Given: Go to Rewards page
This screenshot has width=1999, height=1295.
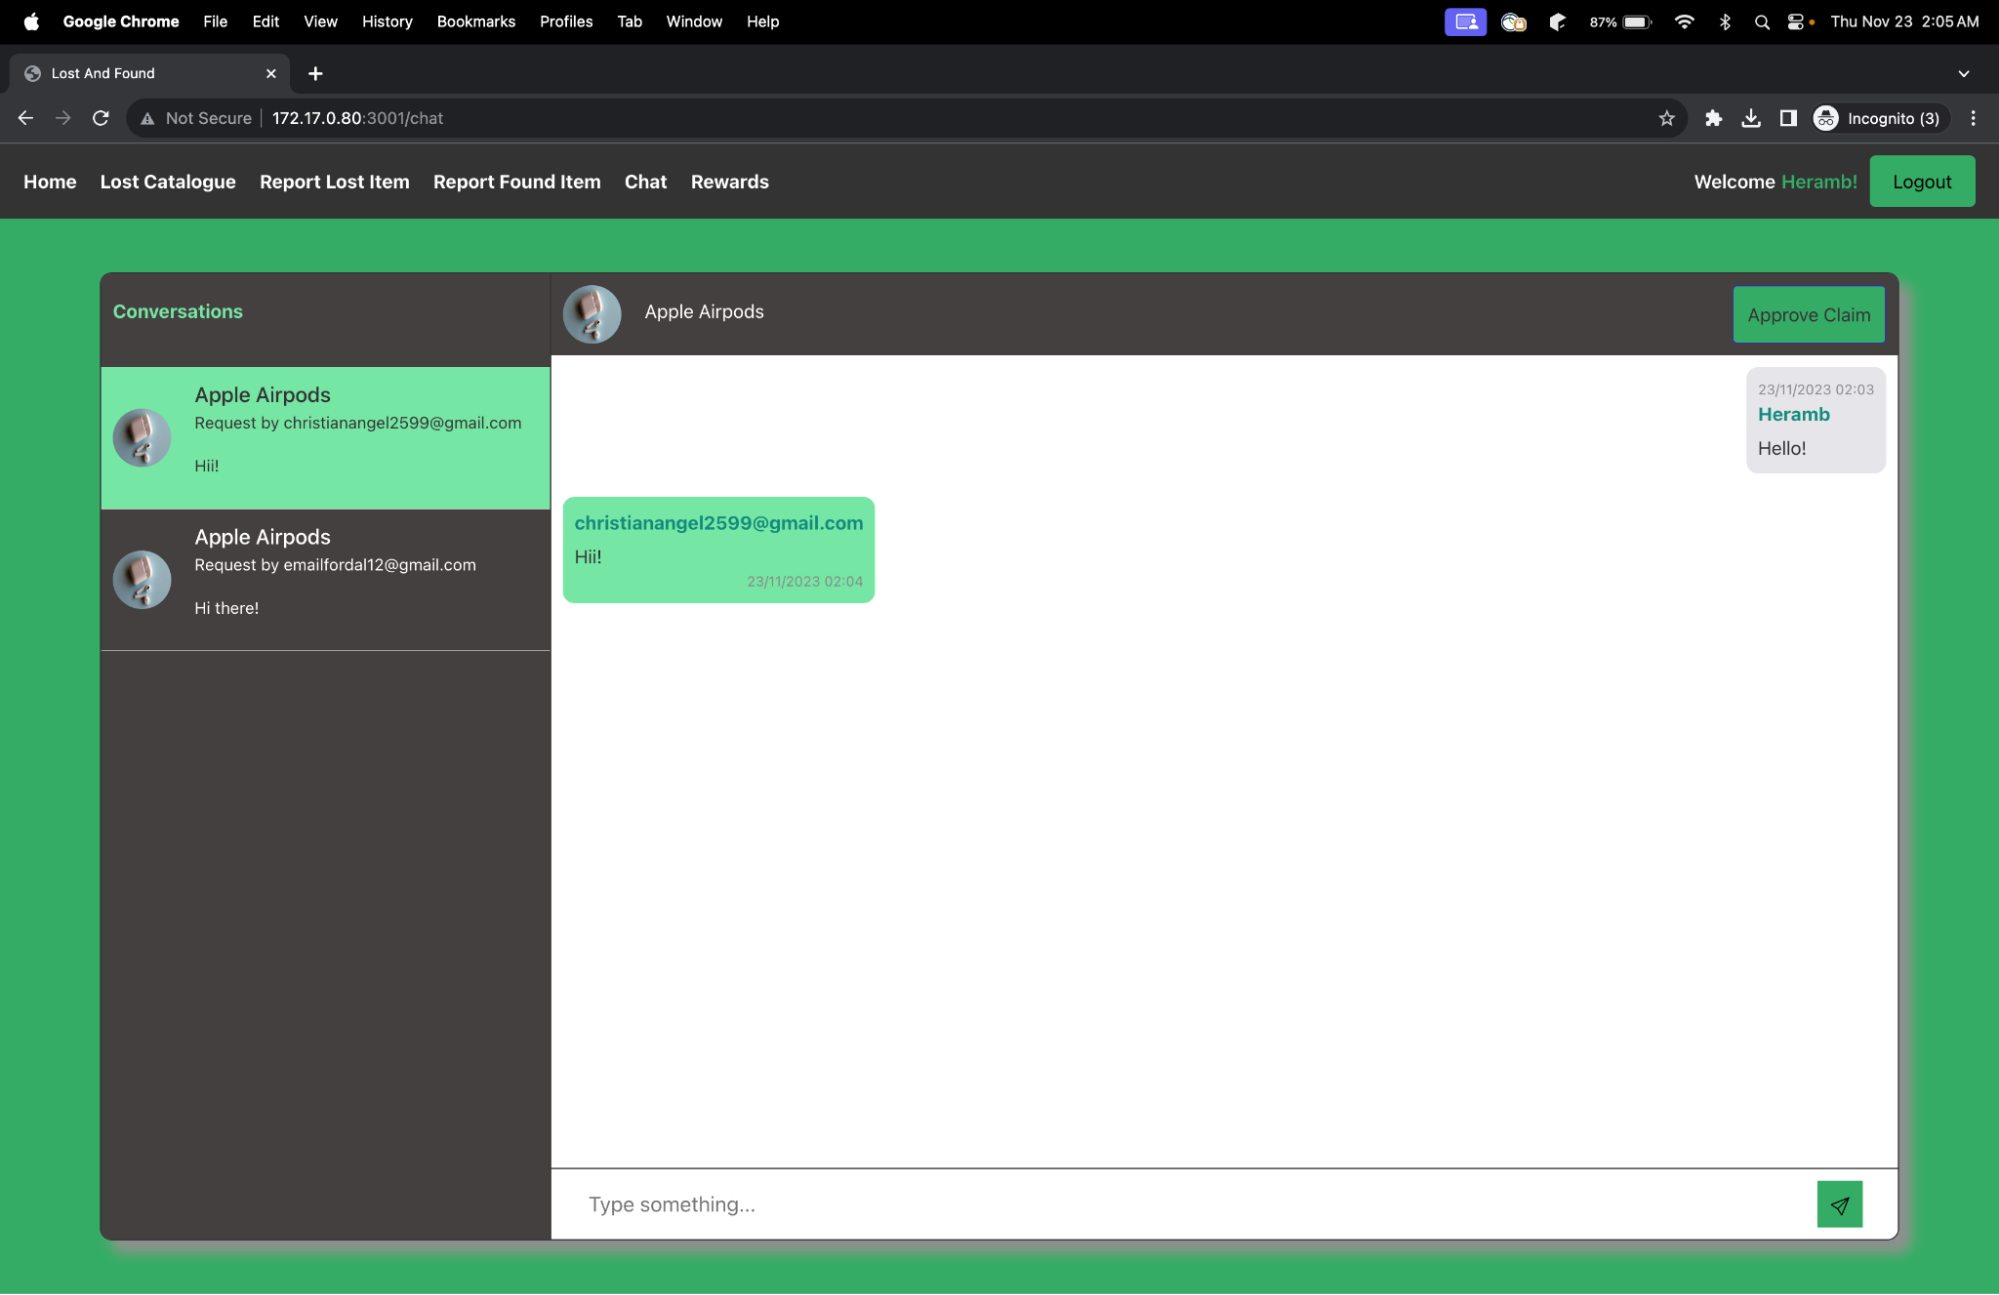Looking at the screenshot, I should click(729, 182).
